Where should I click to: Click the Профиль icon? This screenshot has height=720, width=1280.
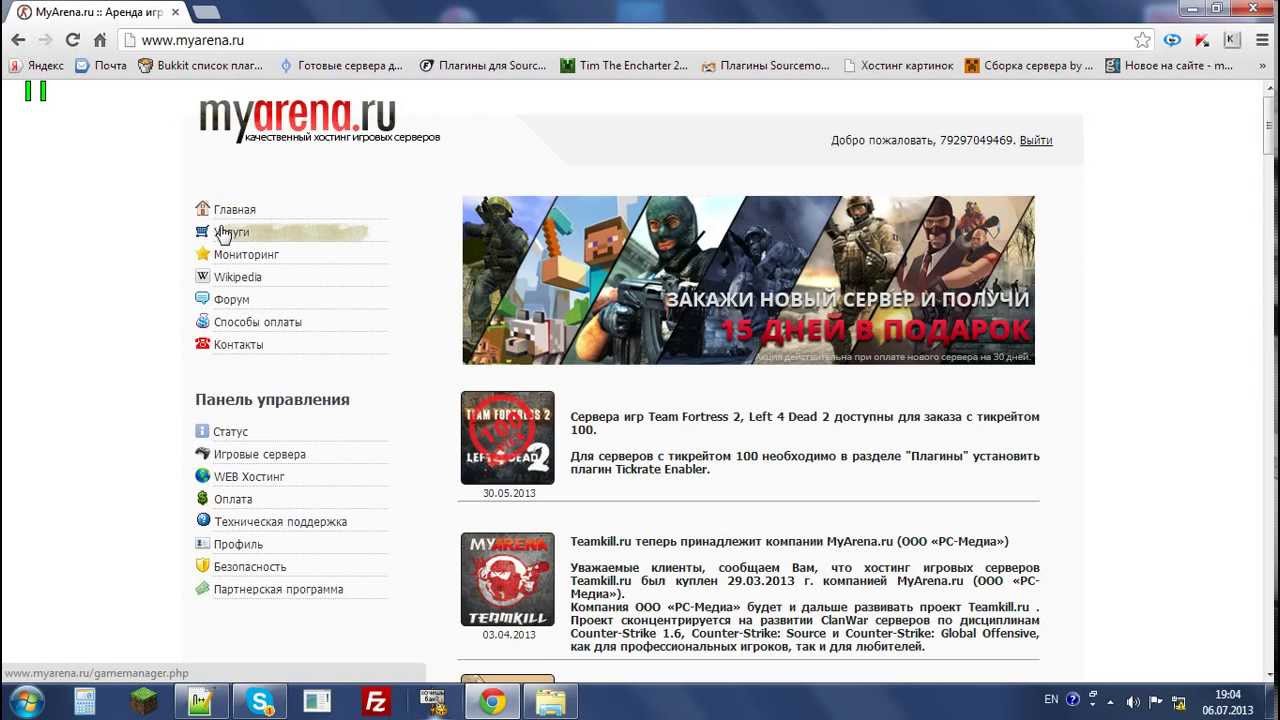(203, 543)
